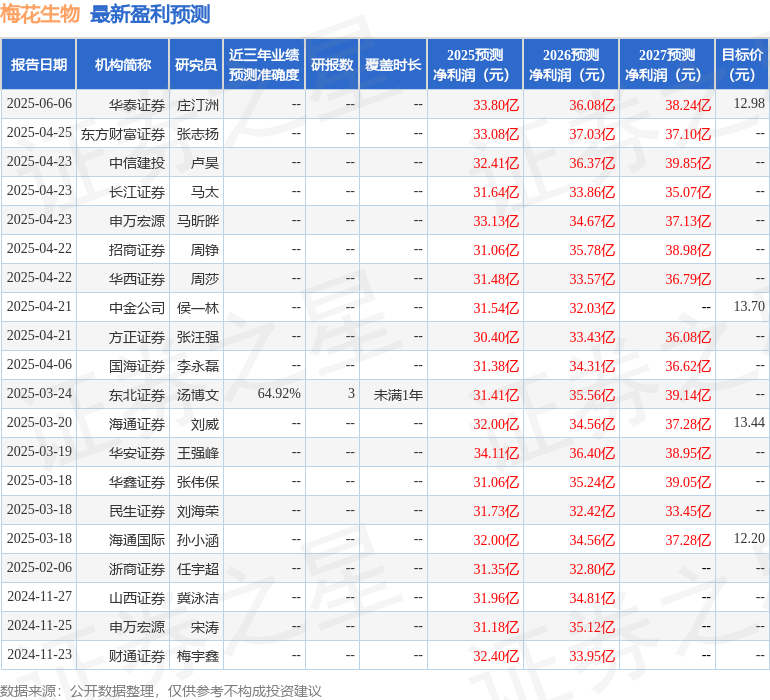Select the 覆盖时长 column header

coord(393,65)
